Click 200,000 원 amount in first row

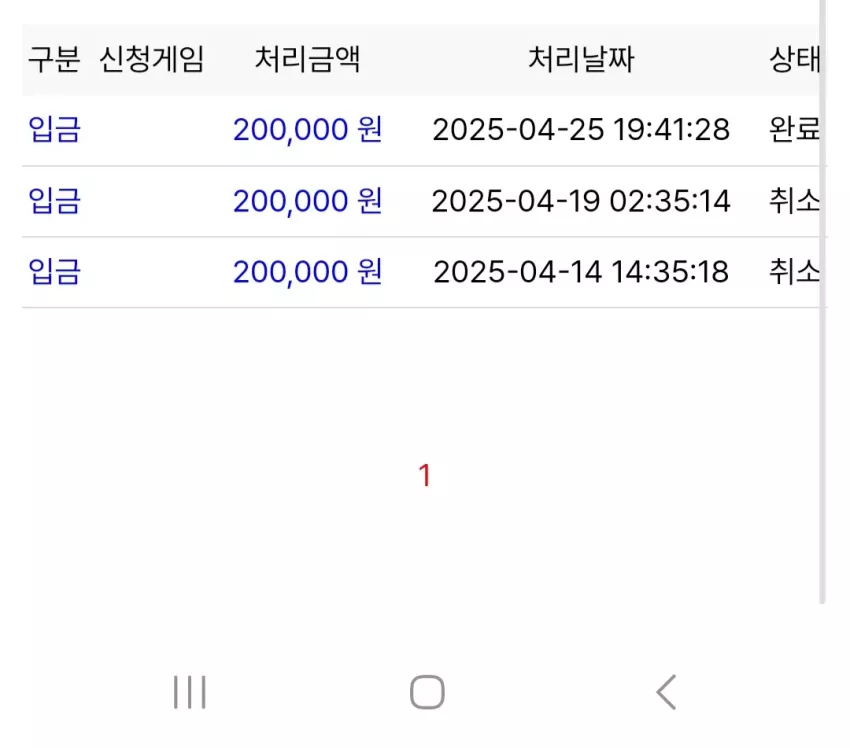(307, 130)
